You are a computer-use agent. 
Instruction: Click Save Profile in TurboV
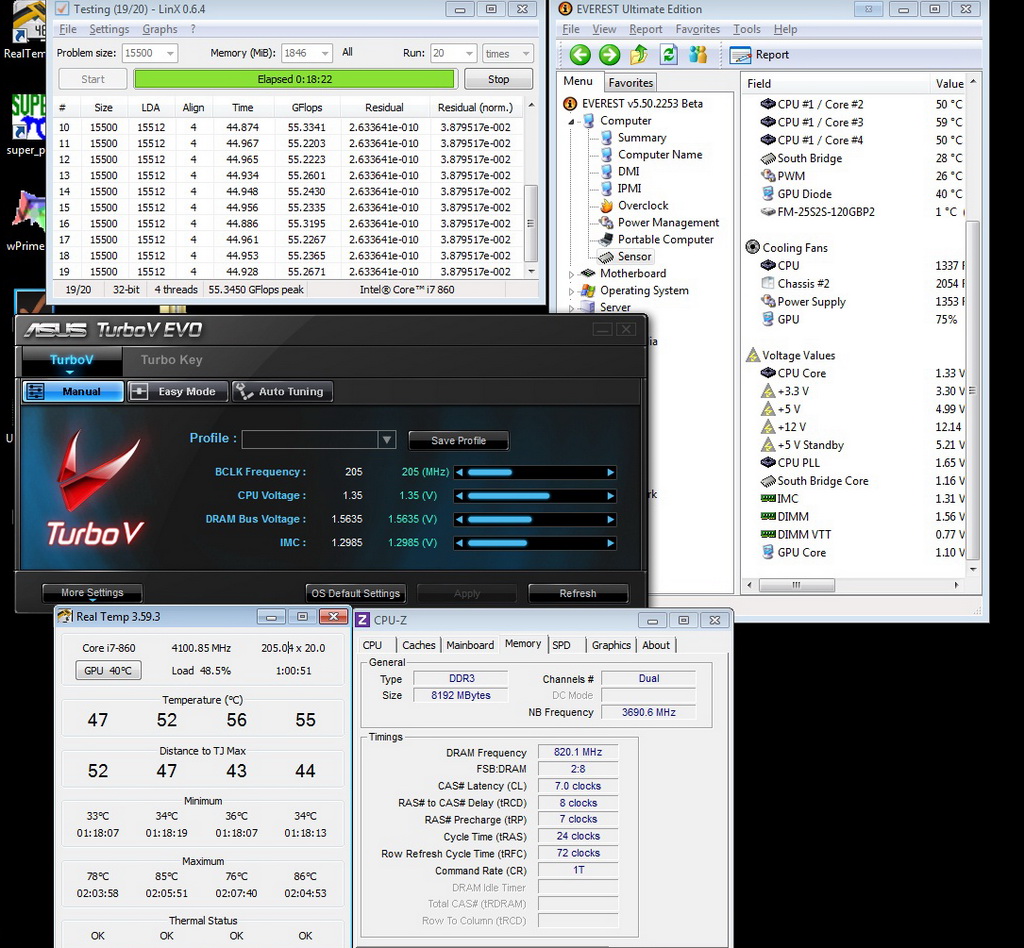[x=458, y=441]
